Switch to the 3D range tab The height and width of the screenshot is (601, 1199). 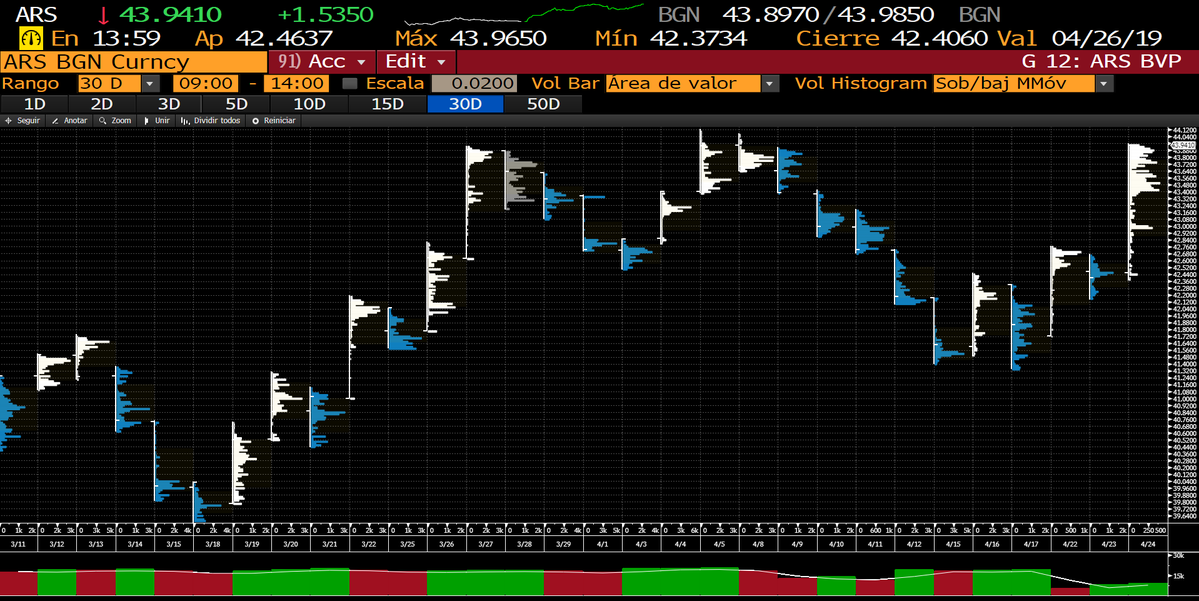point(169,104)
